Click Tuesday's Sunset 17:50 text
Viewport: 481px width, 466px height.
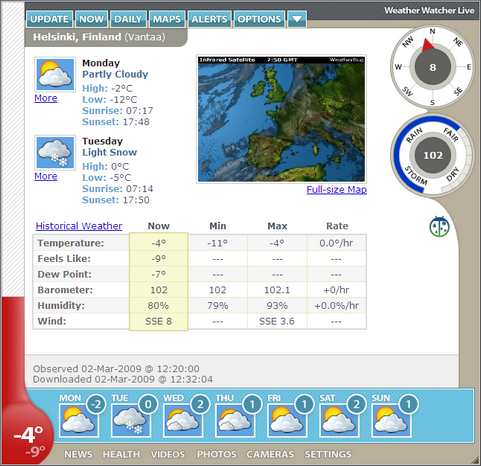coord(116,200)
